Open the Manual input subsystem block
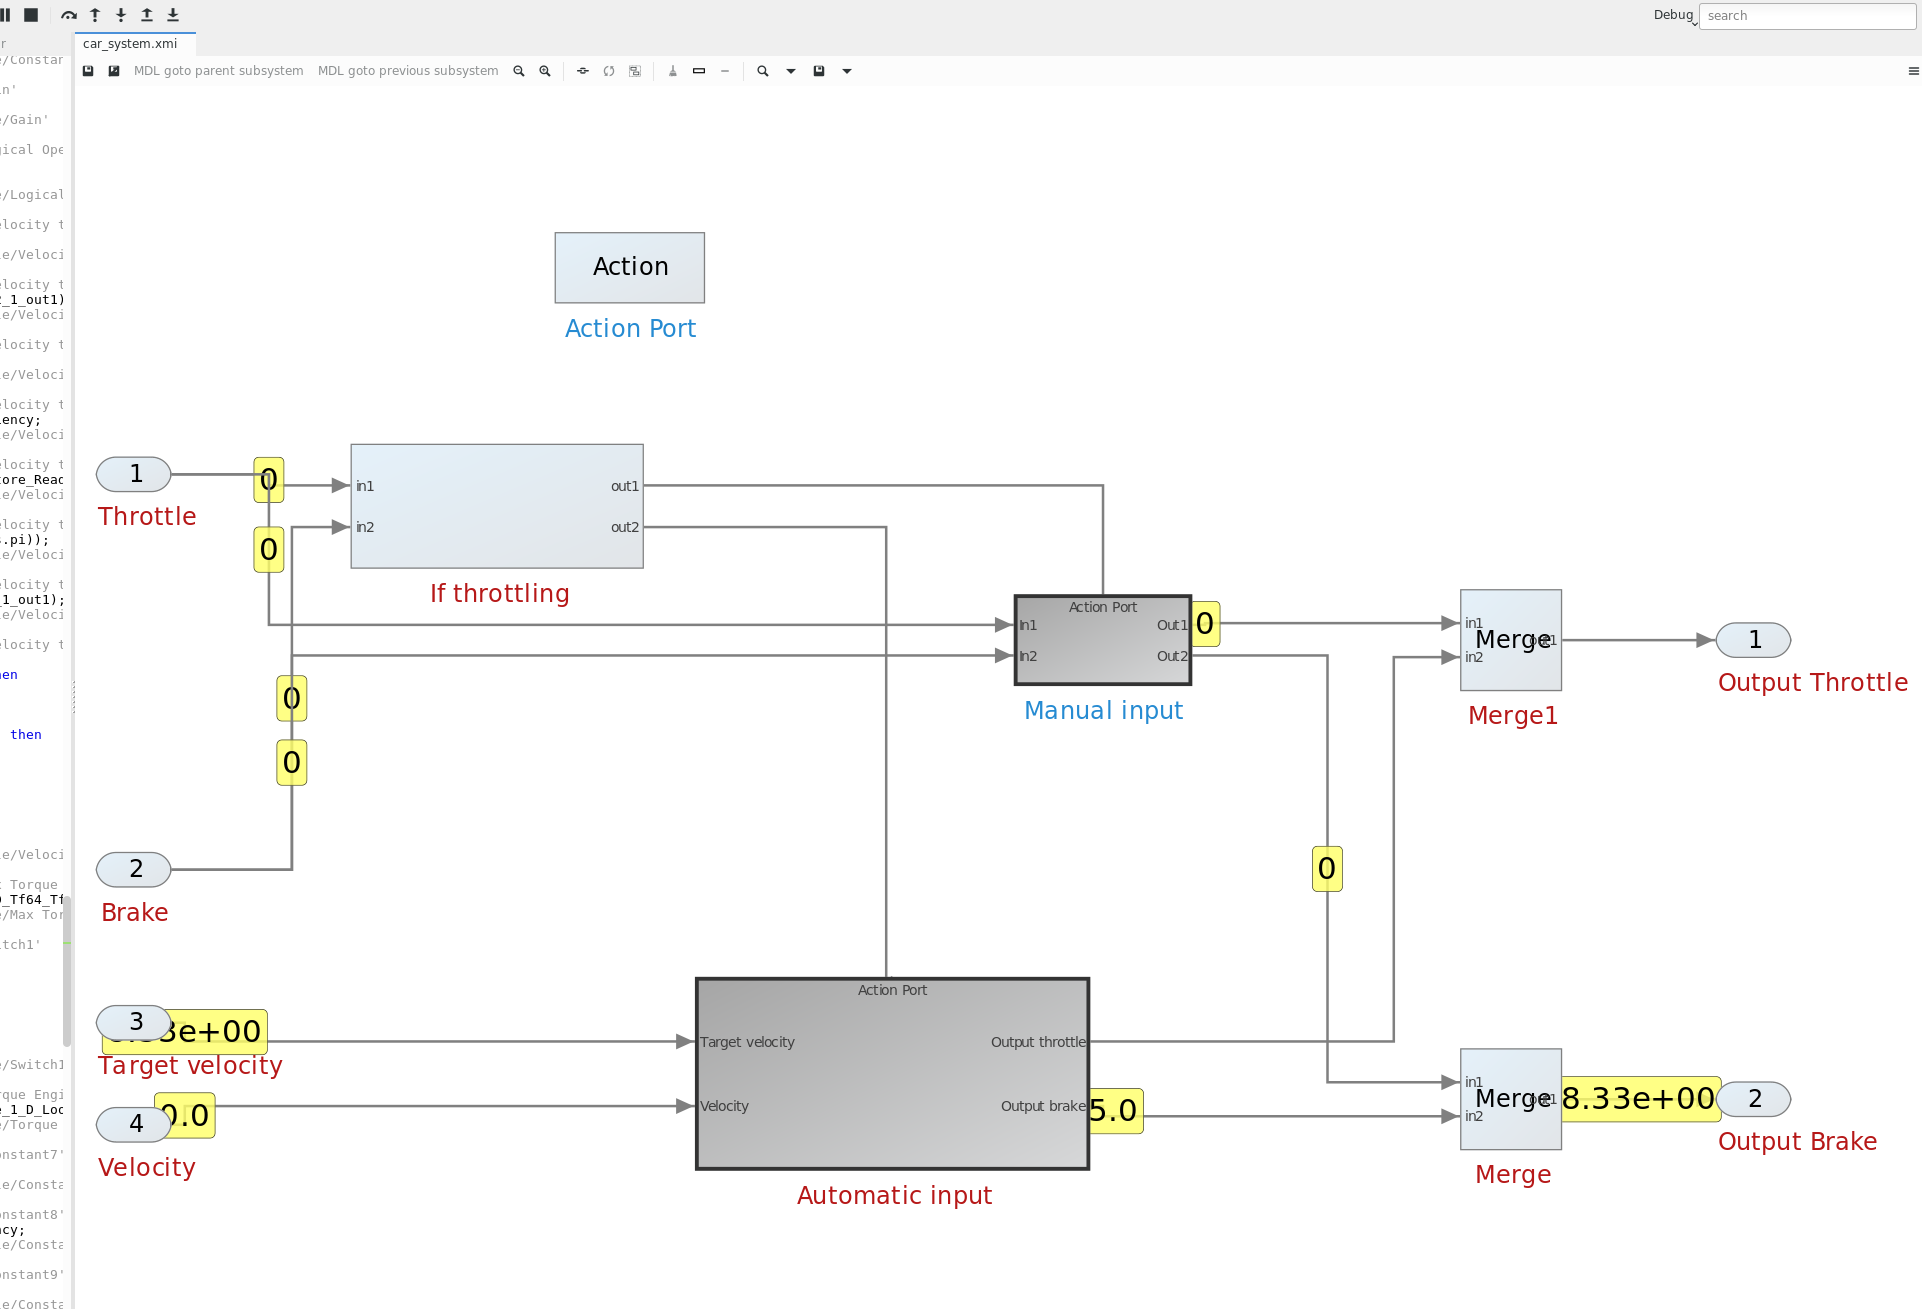The width and height of the screenshot is (1922, 1309). click(1103, 640)
